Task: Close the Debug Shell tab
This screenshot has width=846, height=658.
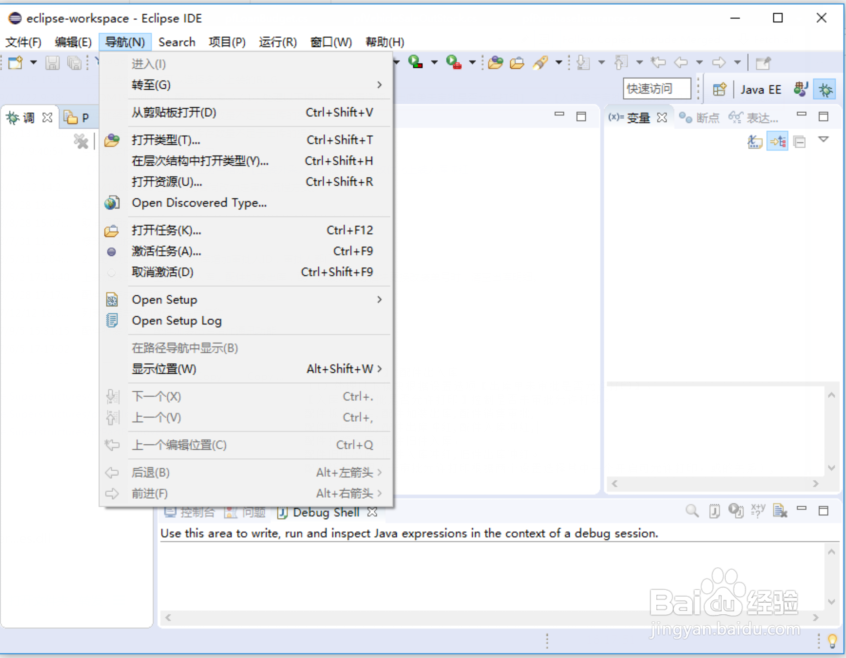Action: tap(372, 512)
